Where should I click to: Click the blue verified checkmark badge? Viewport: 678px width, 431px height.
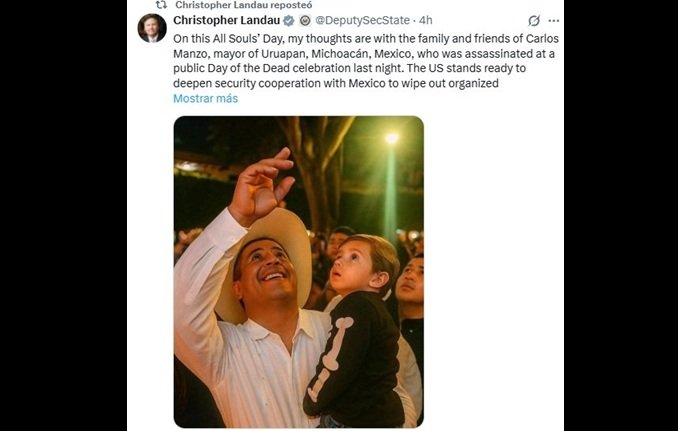click(289, 20)
